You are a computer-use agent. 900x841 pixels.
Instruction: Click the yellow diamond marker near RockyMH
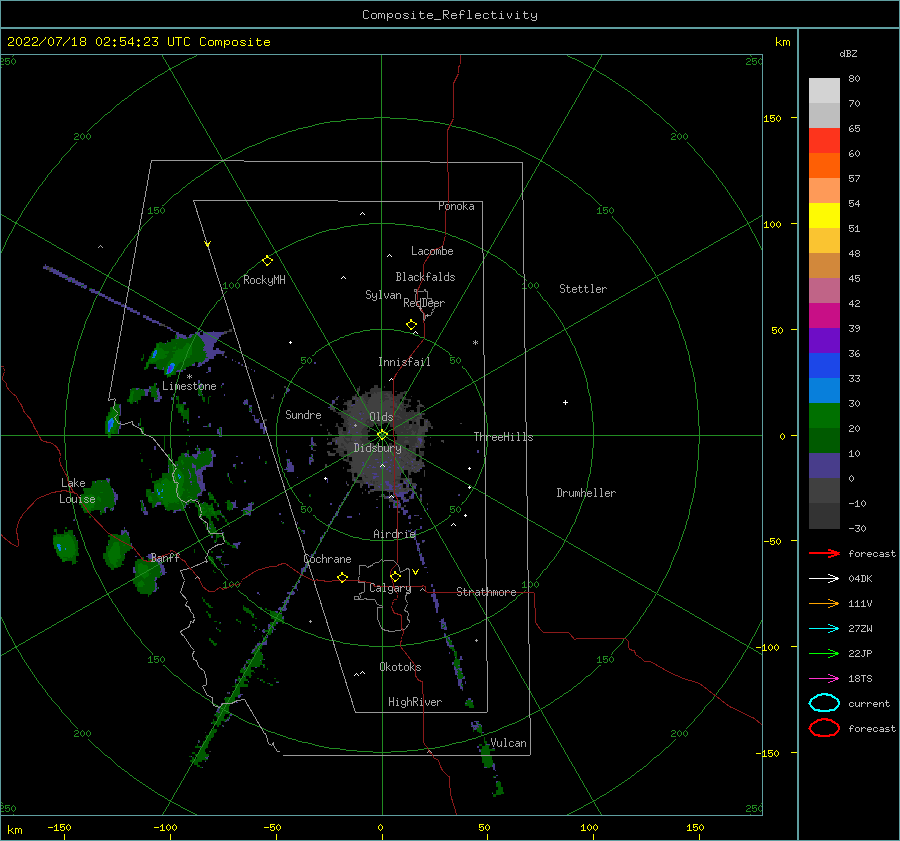(x=267, y=261)
